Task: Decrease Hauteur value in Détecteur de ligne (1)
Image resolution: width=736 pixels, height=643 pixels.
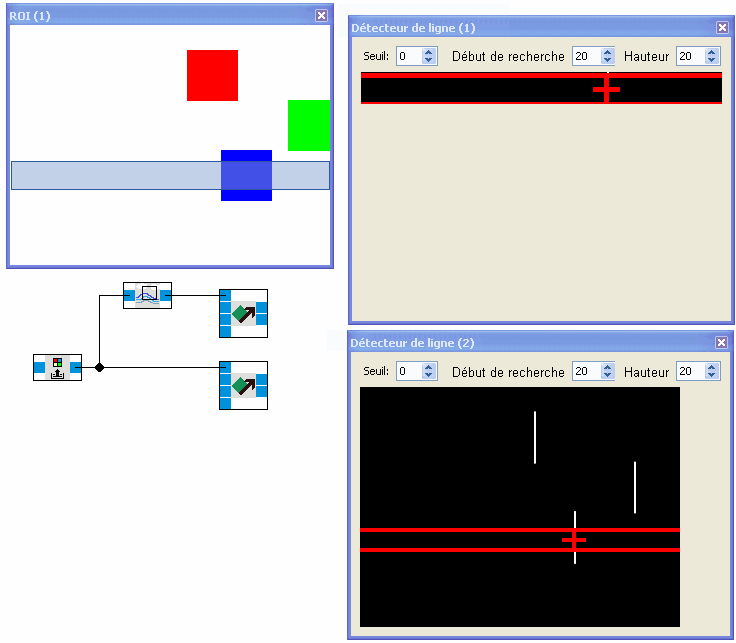Action: tap(711, 61)
